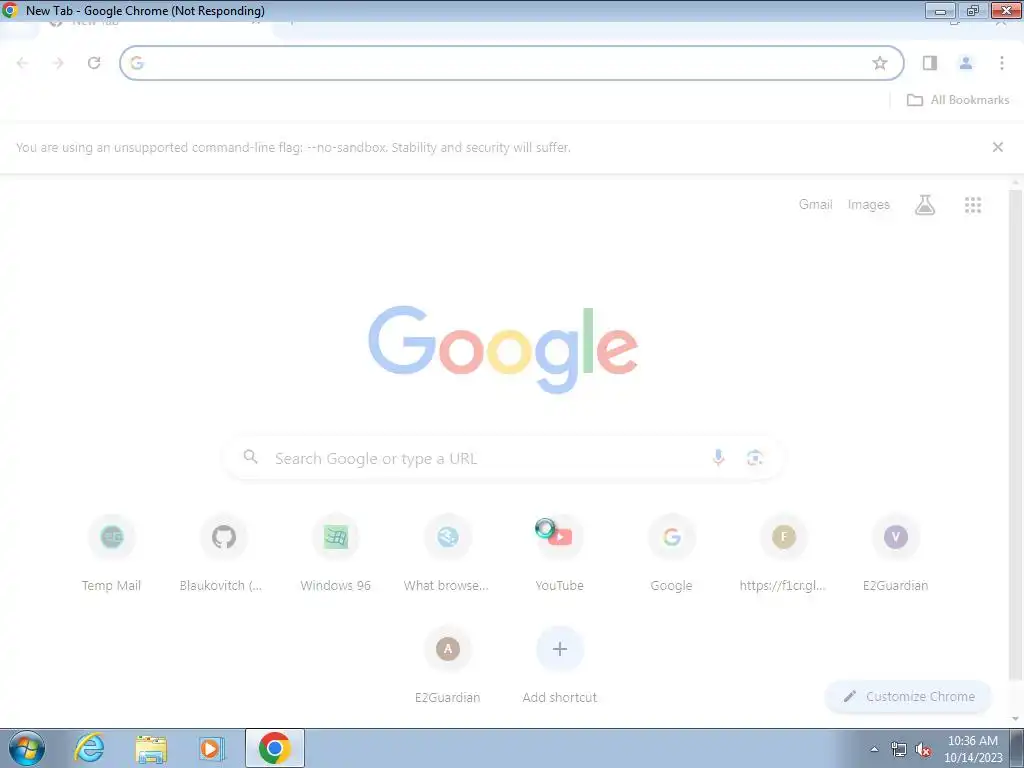
Task: Click the address bar field
Action: click(x=512, y=63)
